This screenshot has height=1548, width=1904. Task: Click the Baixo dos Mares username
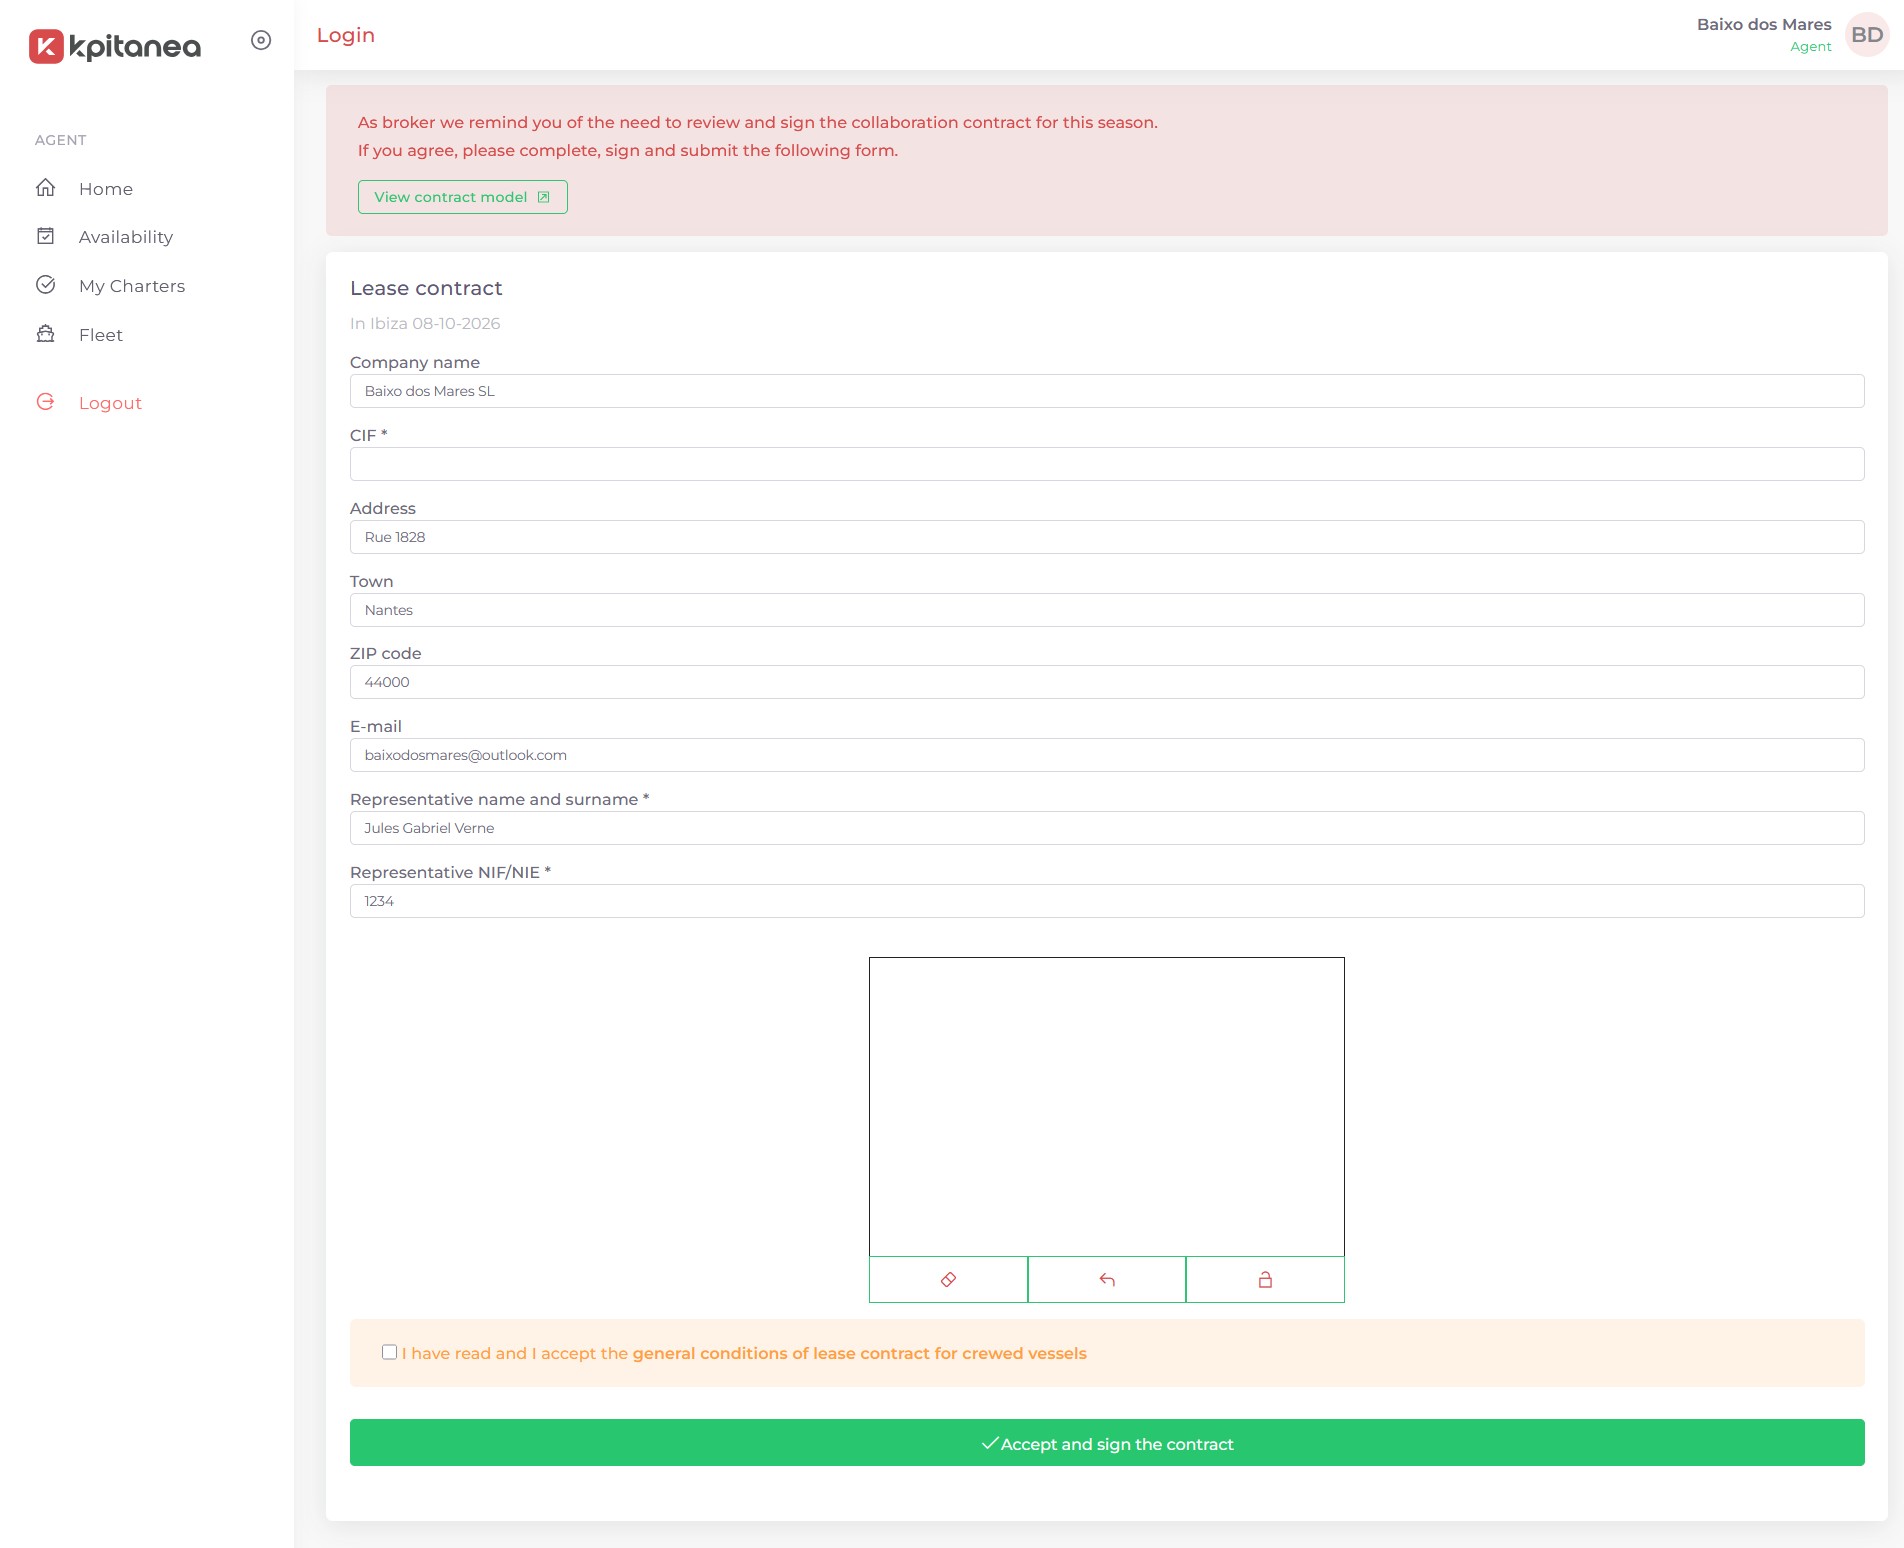(x=1764, y=24)
